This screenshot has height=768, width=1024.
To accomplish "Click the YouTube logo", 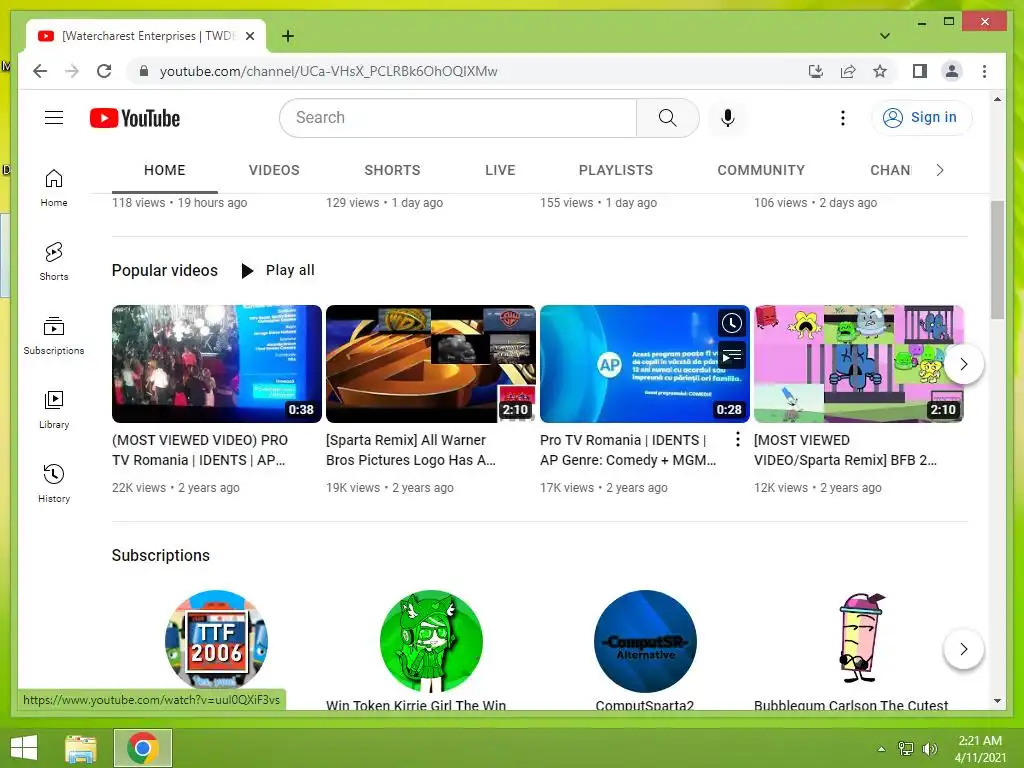I will click(x=135, y=118).
